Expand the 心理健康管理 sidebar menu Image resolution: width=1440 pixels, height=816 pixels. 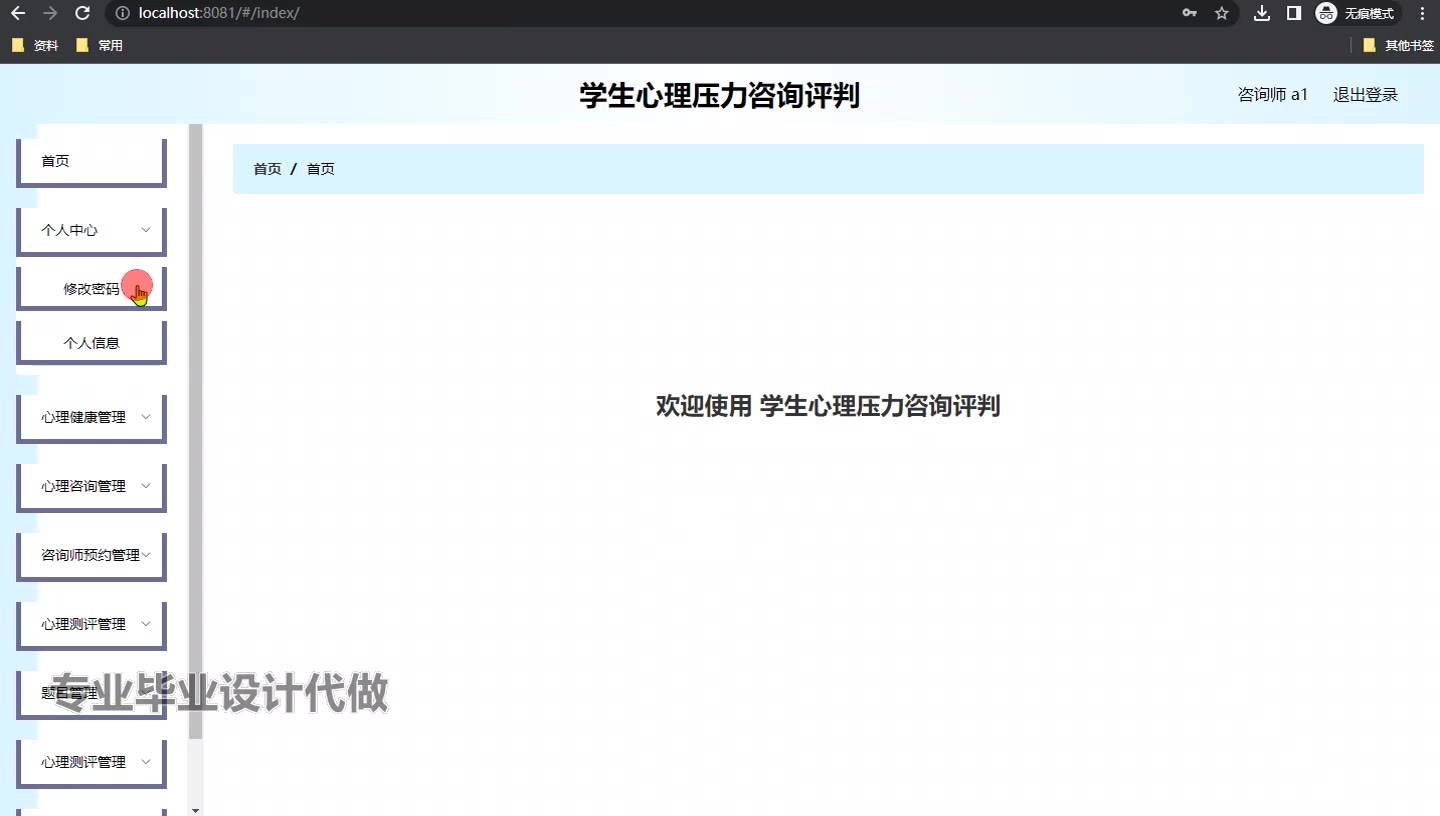click(x=91, y=417)
